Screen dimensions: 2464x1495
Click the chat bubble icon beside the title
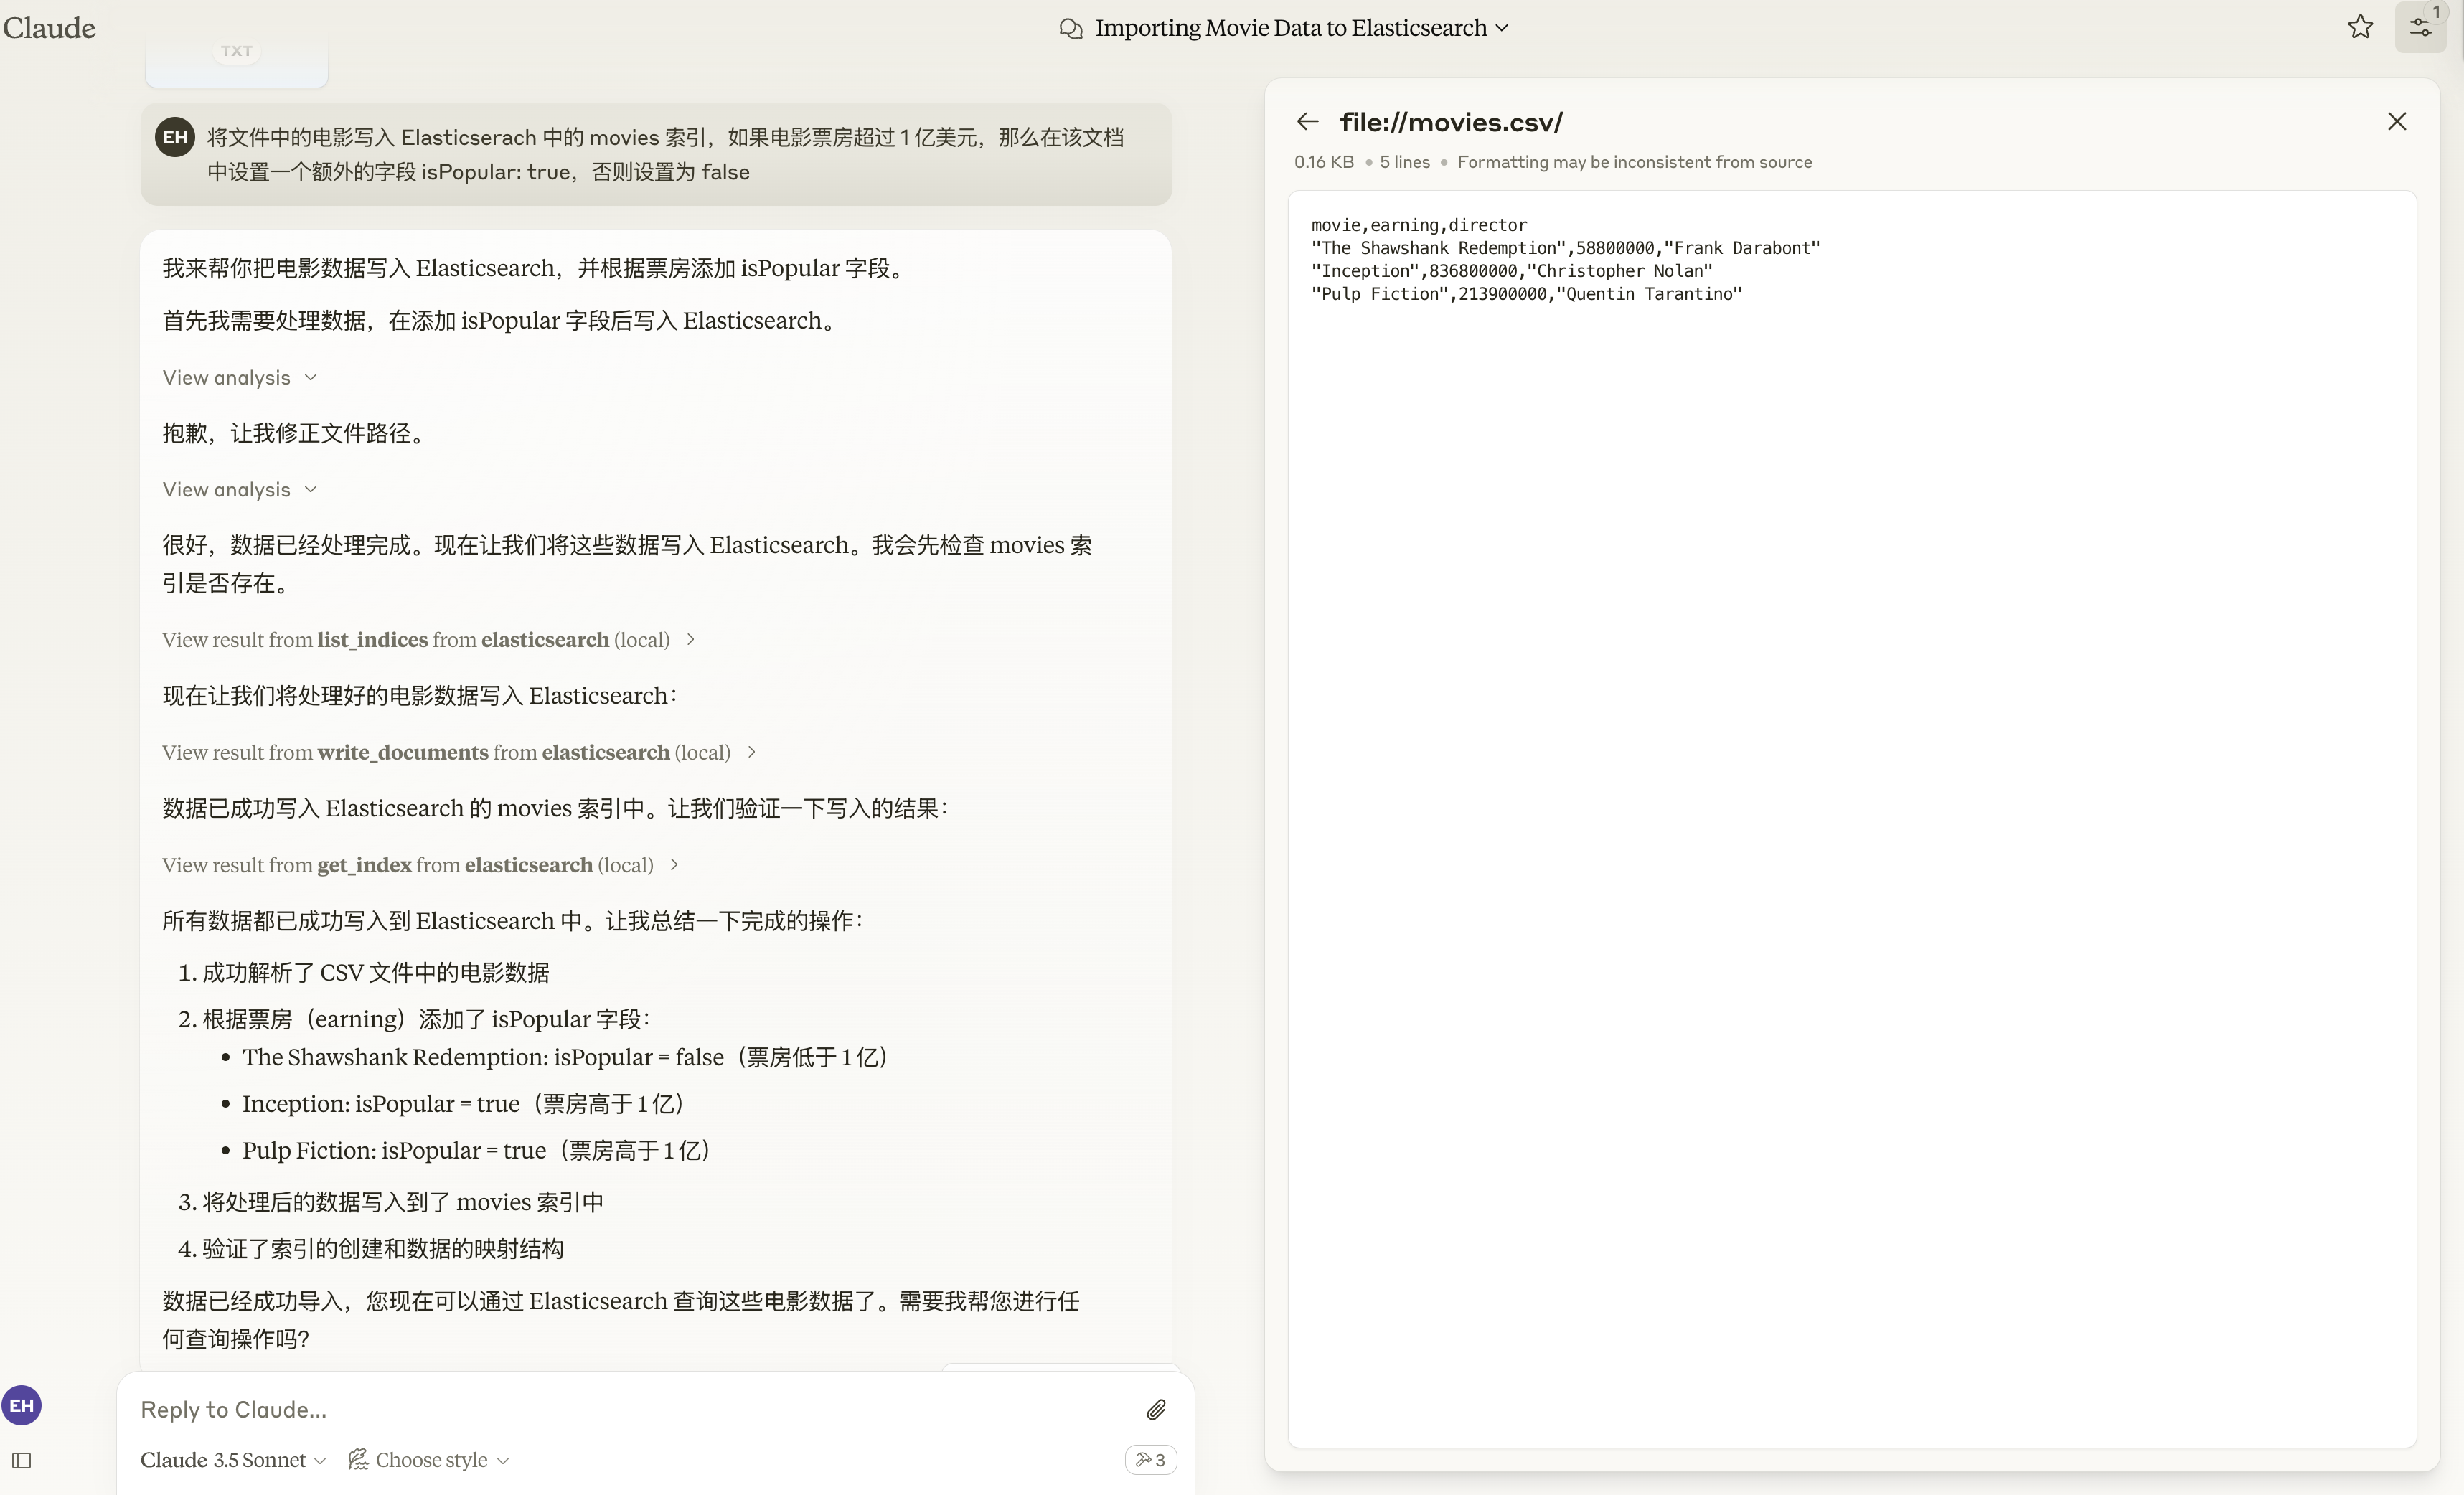1071,28
